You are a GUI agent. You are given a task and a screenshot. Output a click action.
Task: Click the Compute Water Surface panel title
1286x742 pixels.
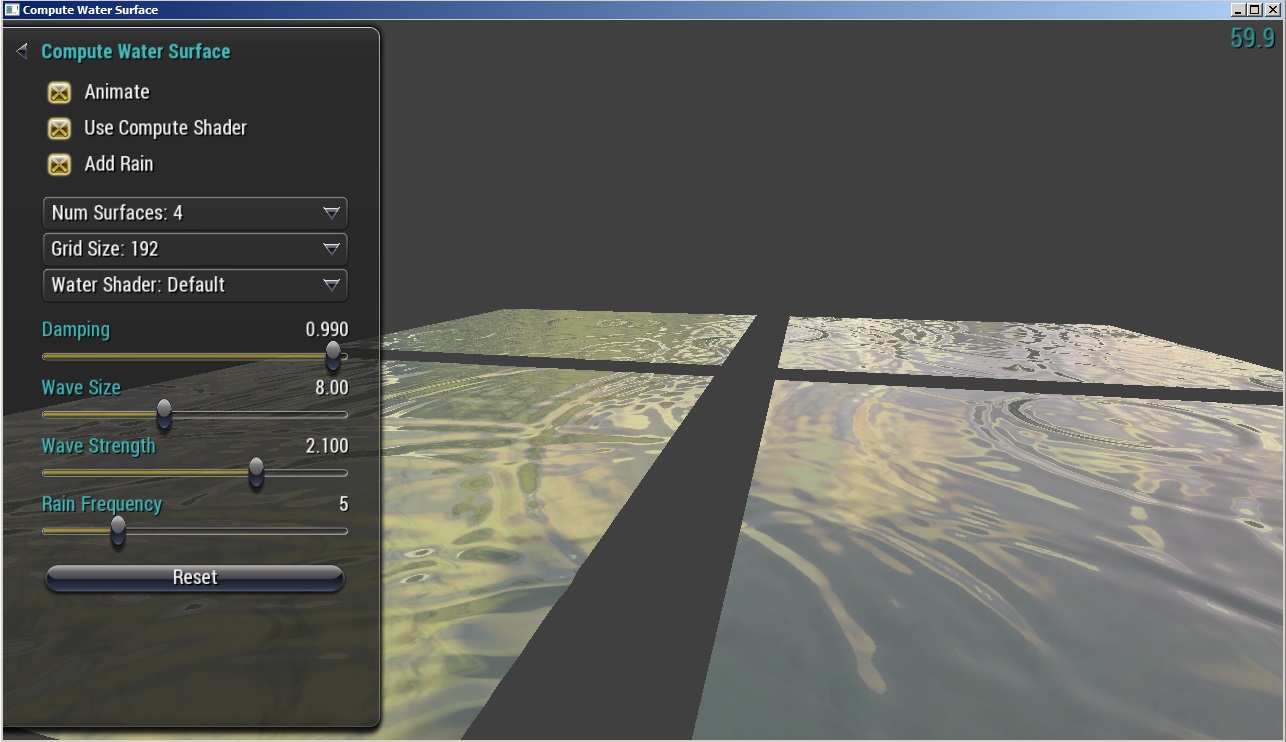136,51
